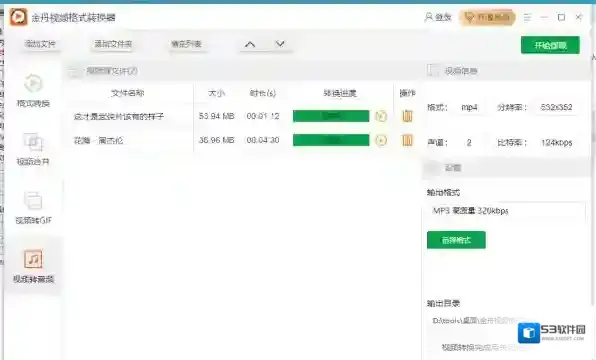Viewport: 596px width, 360px height.
Task: Click the 124kbps bitrate value
Action: pyautogui.click(x=556, y=143)
